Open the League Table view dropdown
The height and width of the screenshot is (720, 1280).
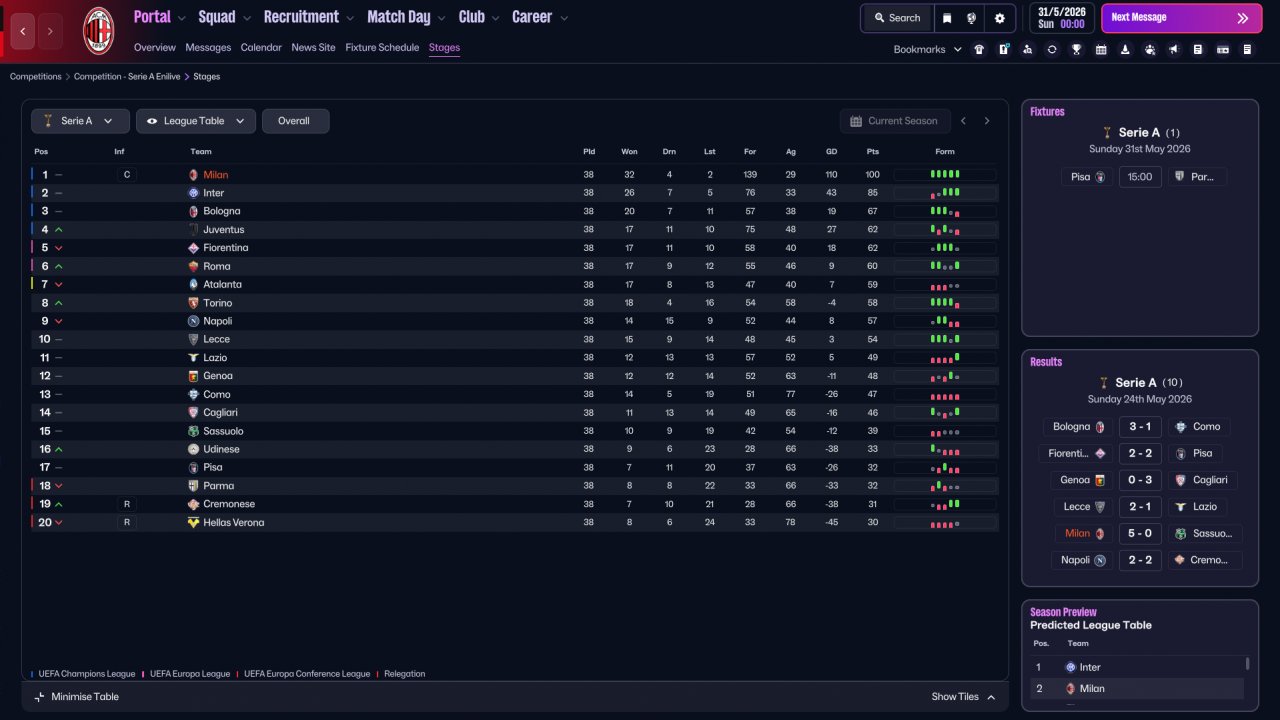(x=196, y=121)
